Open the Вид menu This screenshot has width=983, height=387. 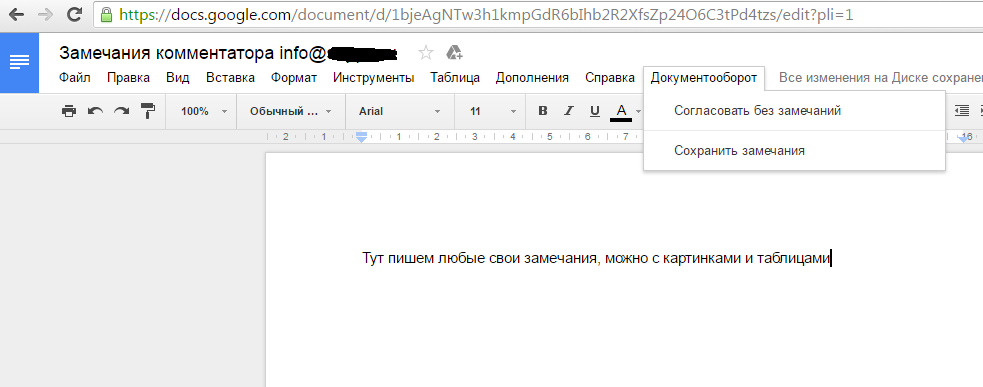177,78
